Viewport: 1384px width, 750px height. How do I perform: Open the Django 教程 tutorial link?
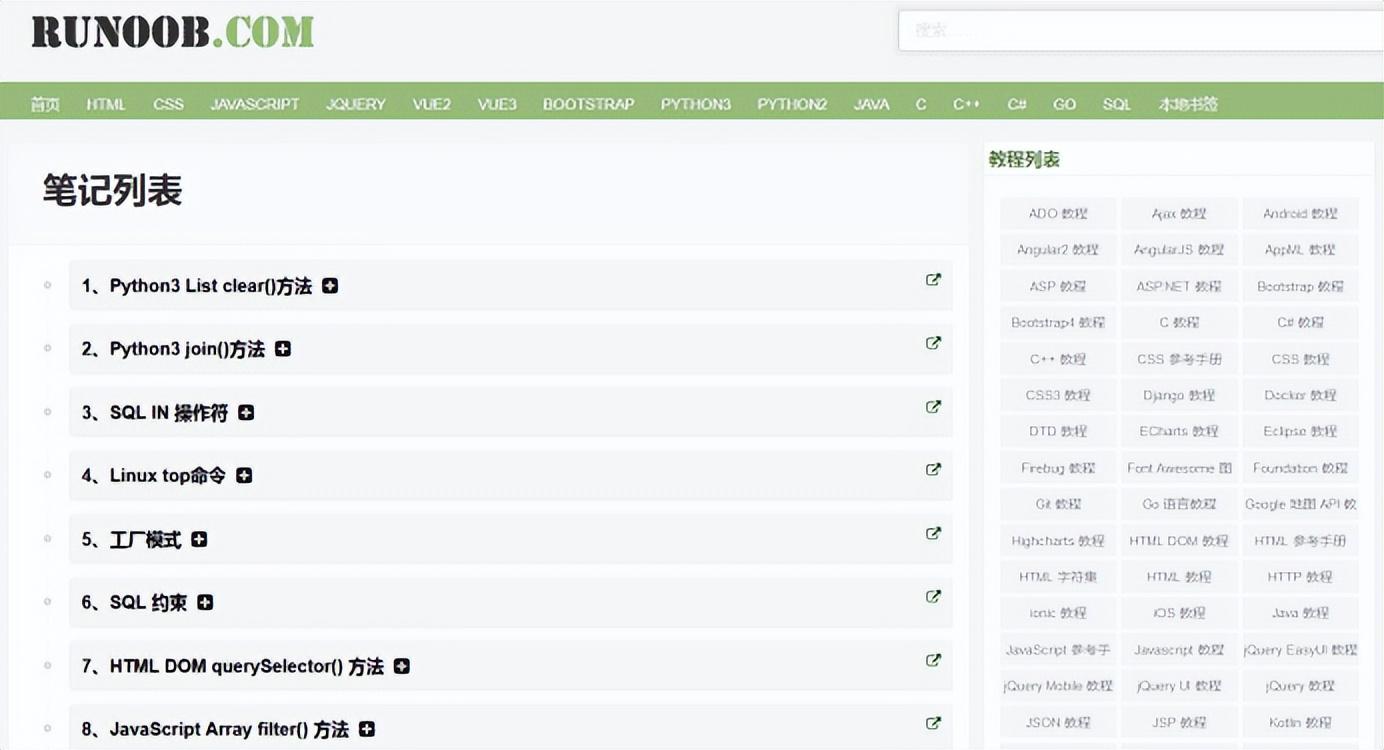[1179, 395]
